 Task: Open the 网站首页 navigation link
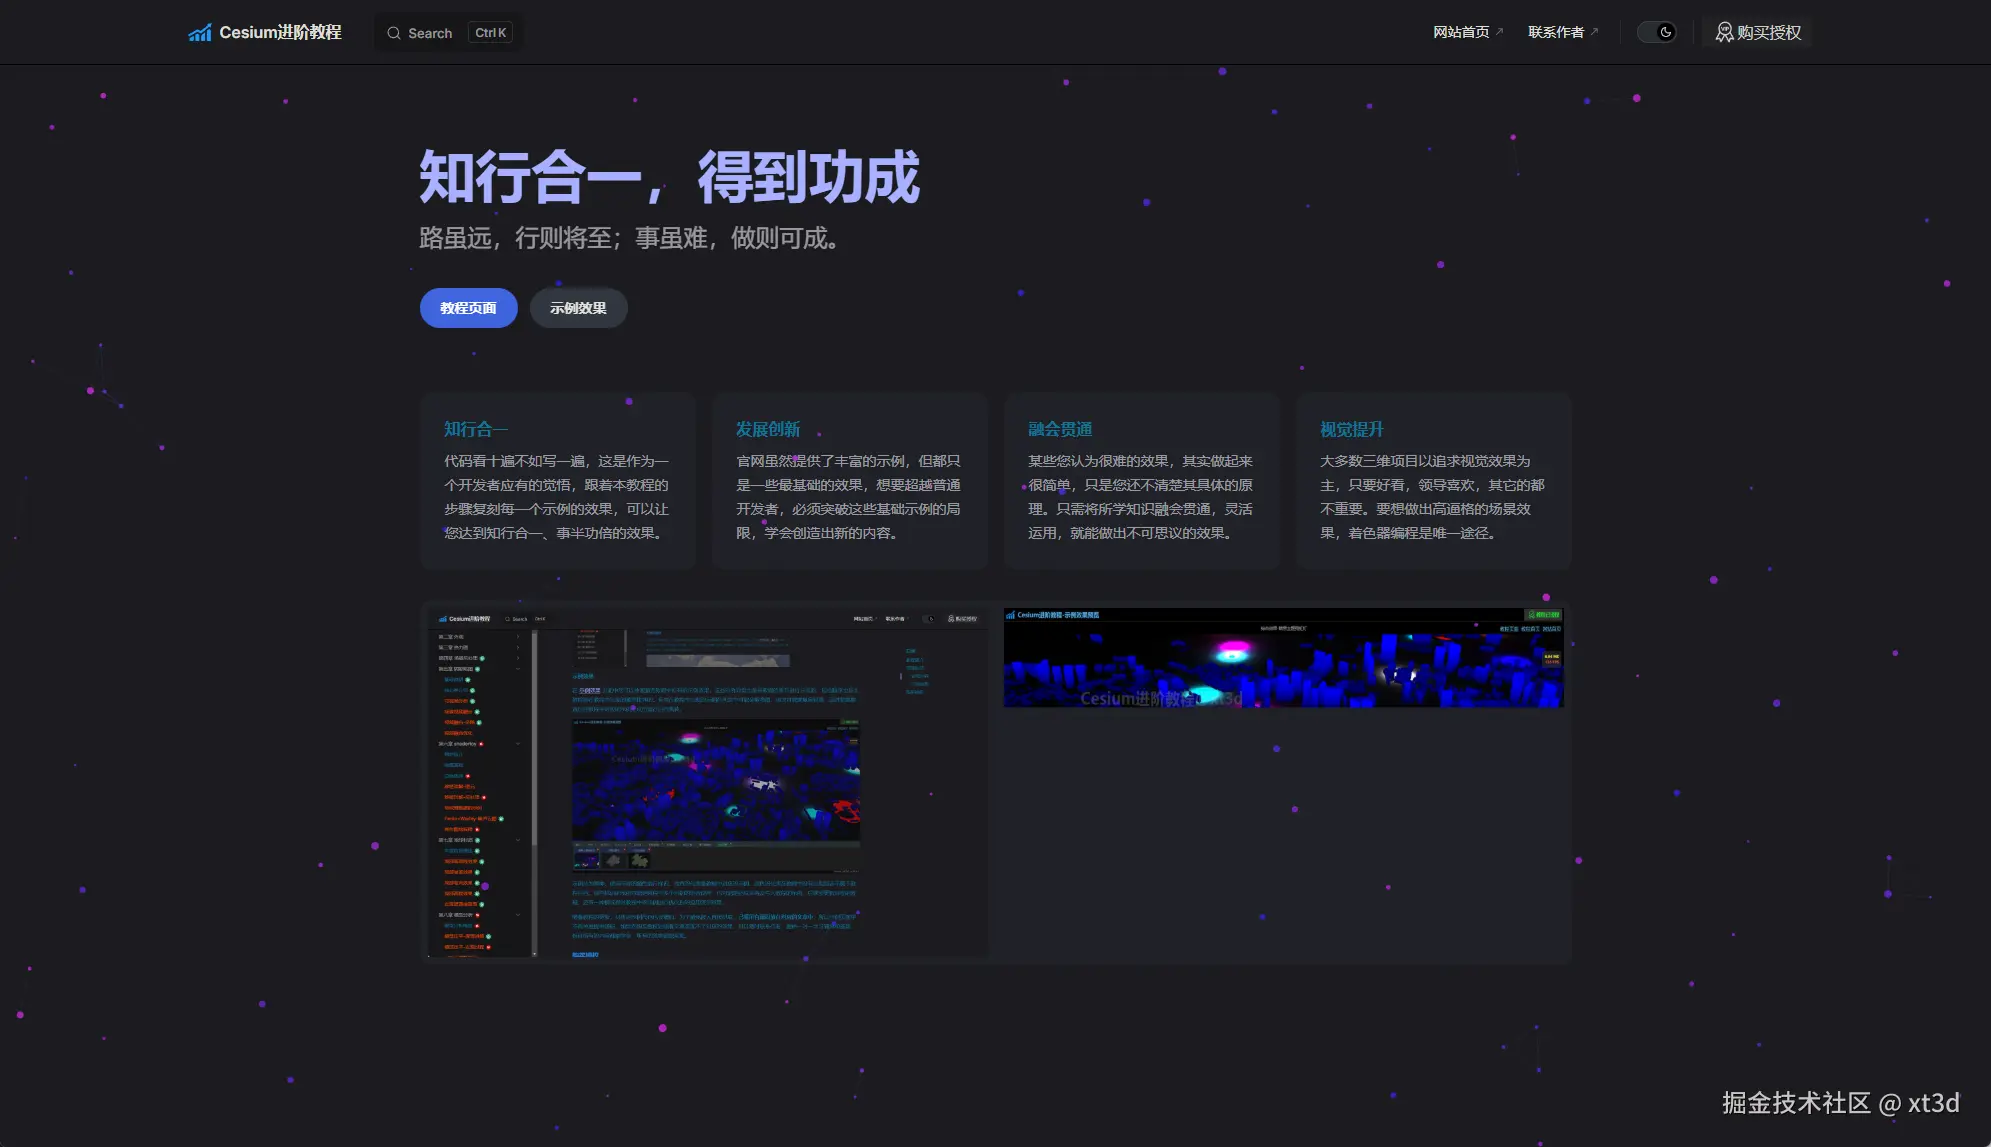1463,31
